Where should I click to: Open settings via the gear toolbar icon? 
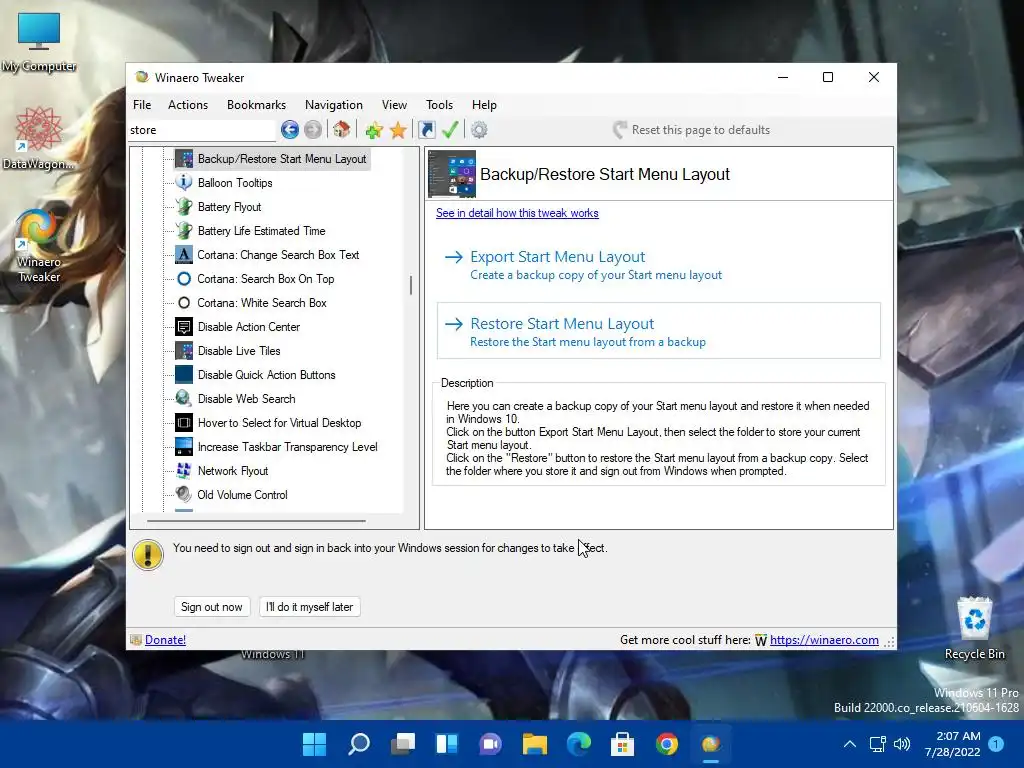tap(479, 130)
